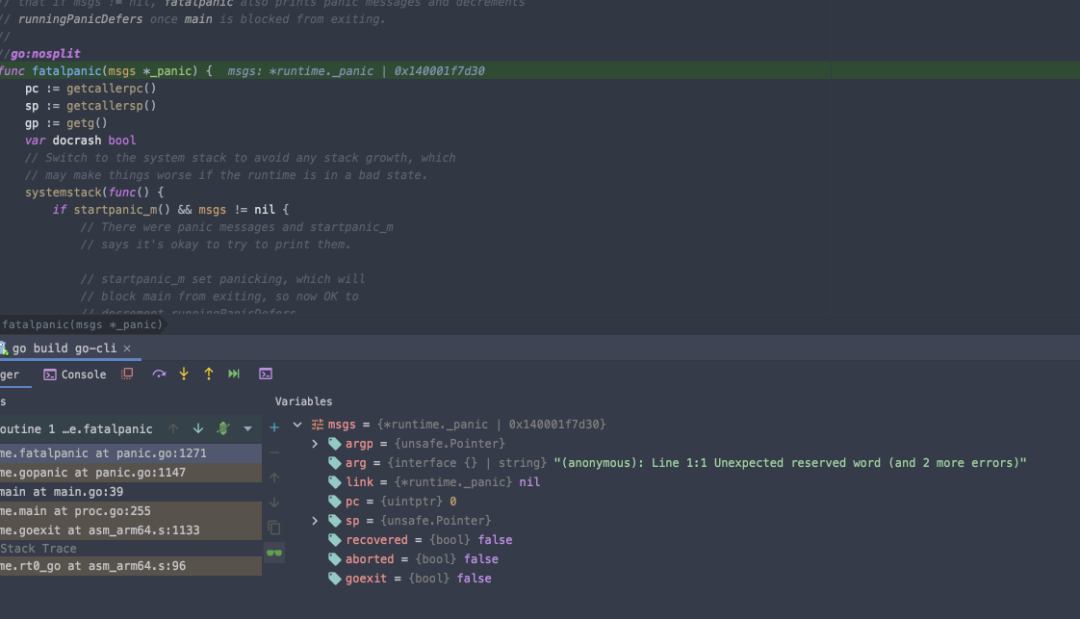Move watch down in variables toolbar
The width and height of the screenshot is (1080, 619).
[274, 502]
